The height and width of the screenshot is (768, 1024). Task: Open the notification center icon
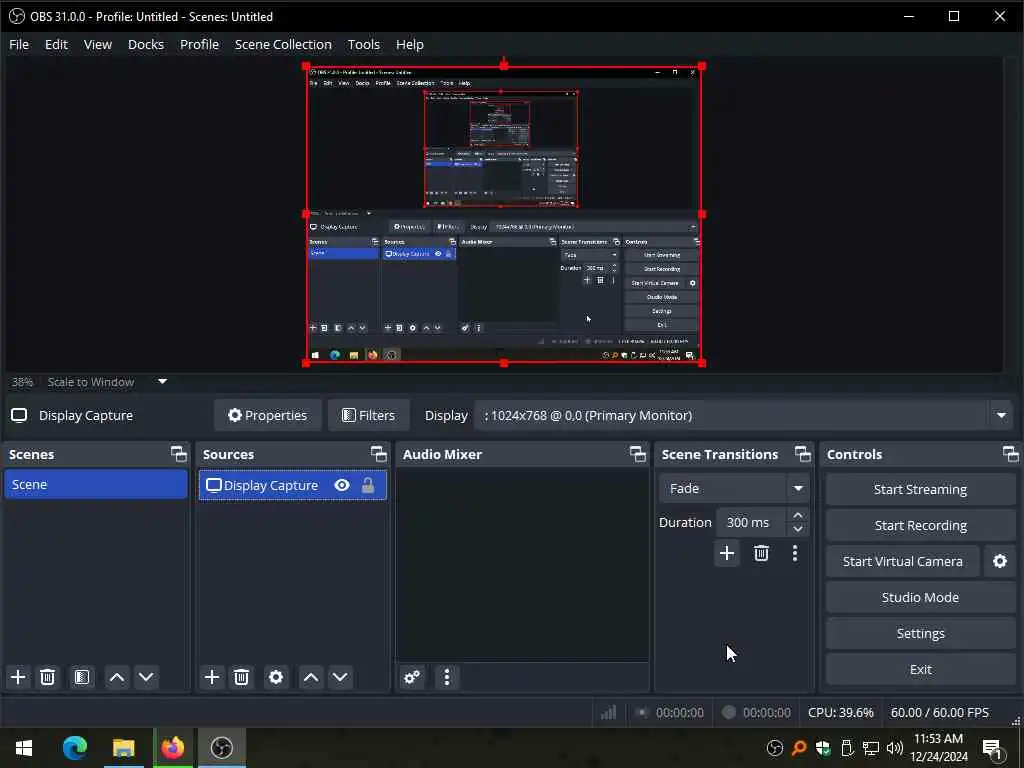(991, 748)
